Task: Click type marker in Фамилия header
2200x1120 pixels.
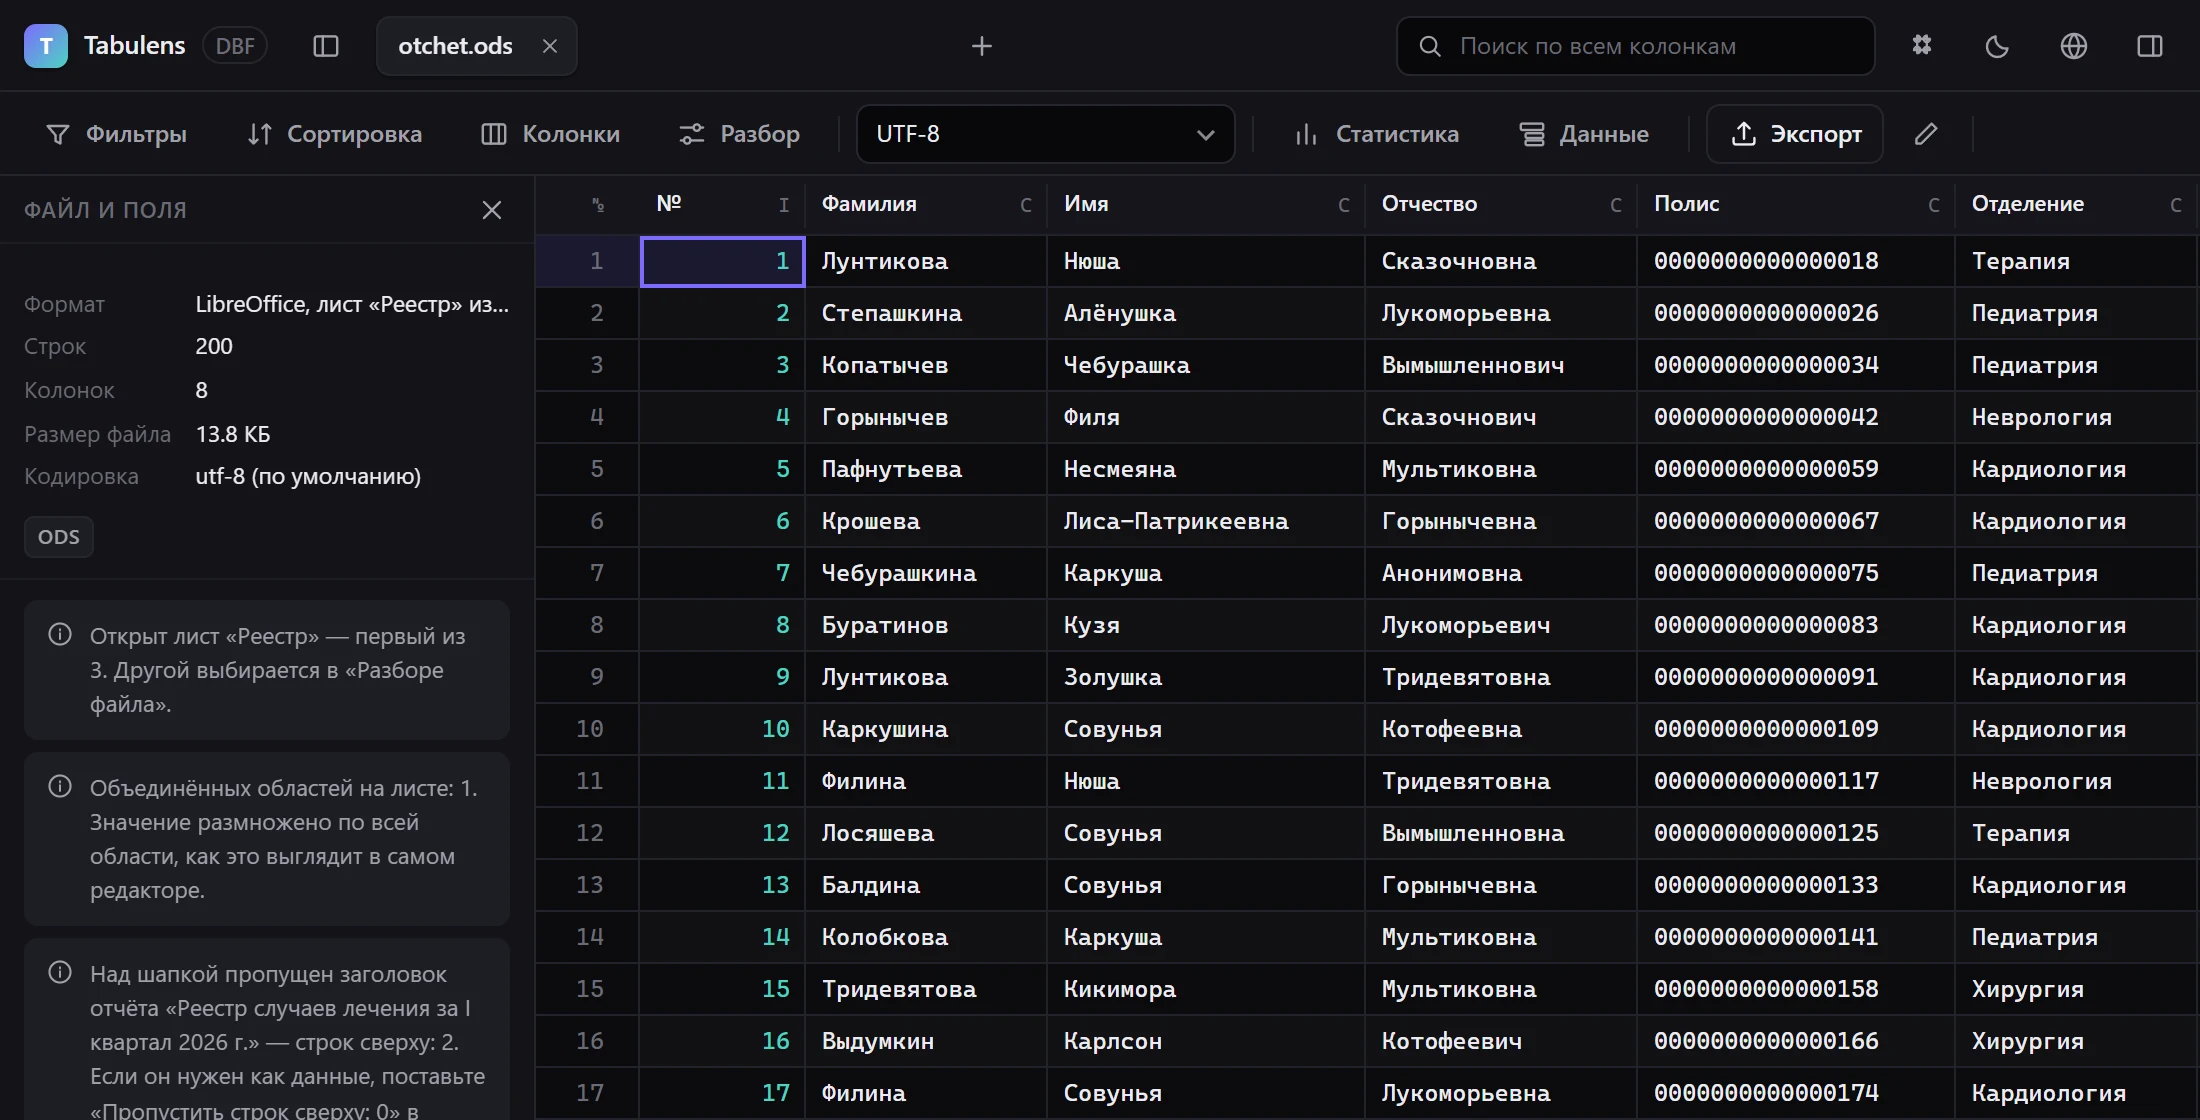Action: [1026, 205]
